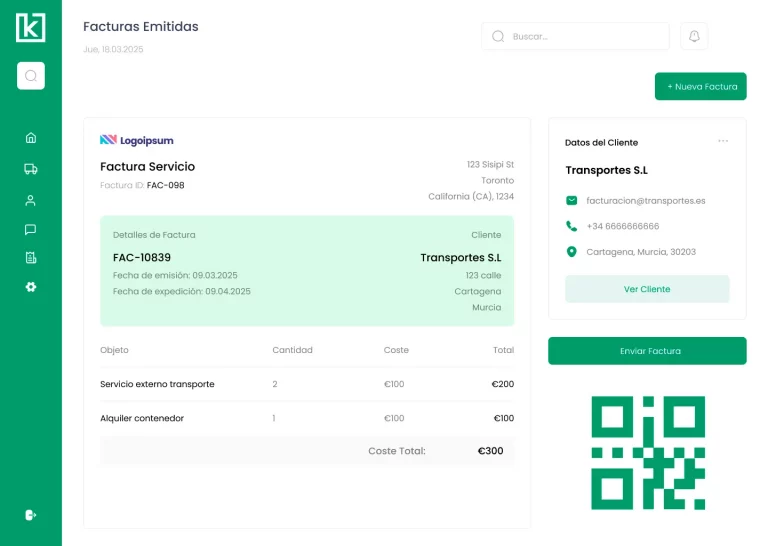Screen dimensions: 768x546
Task: Click the Logoipsum company logo
Action: (137, 140)
